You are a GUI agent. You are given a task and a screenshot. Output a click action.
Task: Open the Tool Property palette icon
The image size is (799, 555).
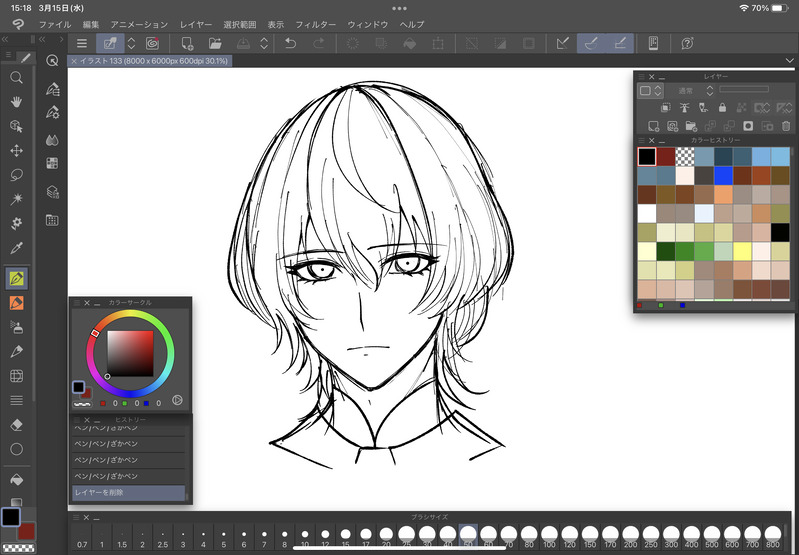pyautogui.click(x=52, y=112)
